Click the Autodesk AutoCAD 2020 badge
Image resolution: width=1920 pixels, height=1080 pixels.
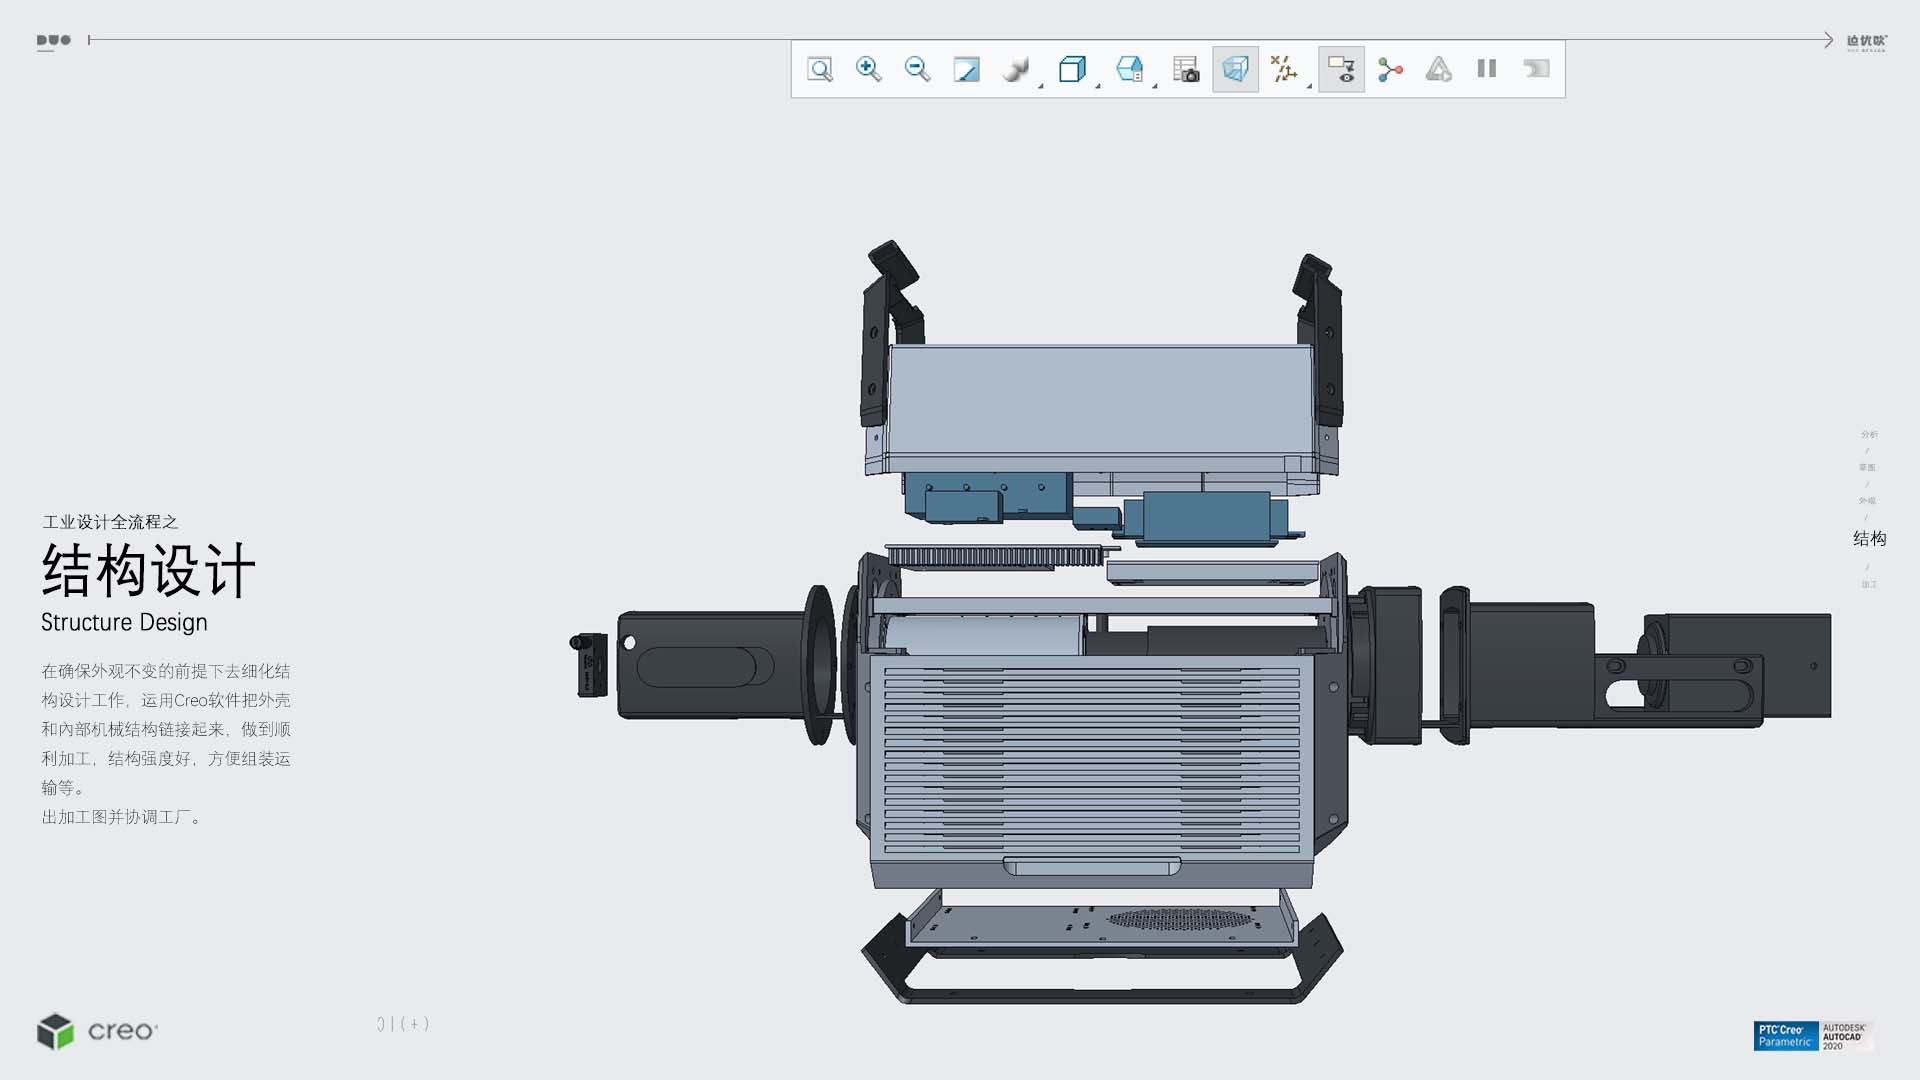(x=1845, y=1036)
